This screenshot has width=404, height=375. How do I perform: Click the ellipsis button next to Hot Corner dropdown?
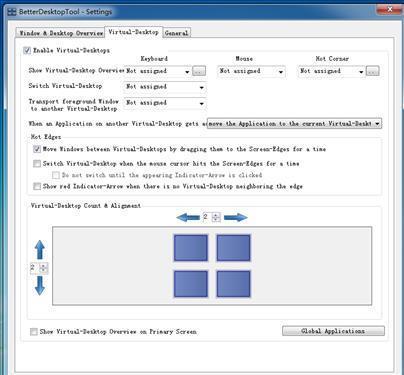373,71
